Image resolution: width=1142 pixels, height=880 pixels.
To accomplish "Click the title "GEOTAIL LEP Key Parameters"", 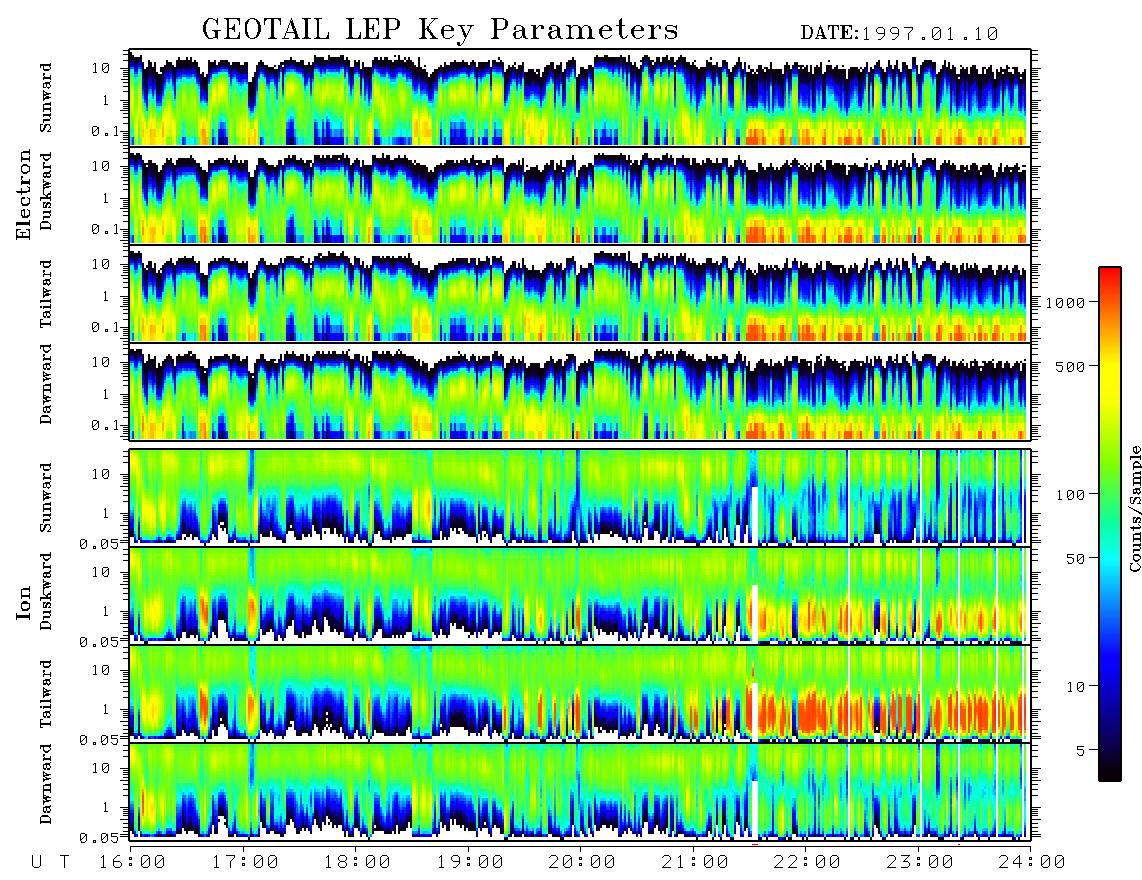I will pyautogui.click(x=440, y=31).
